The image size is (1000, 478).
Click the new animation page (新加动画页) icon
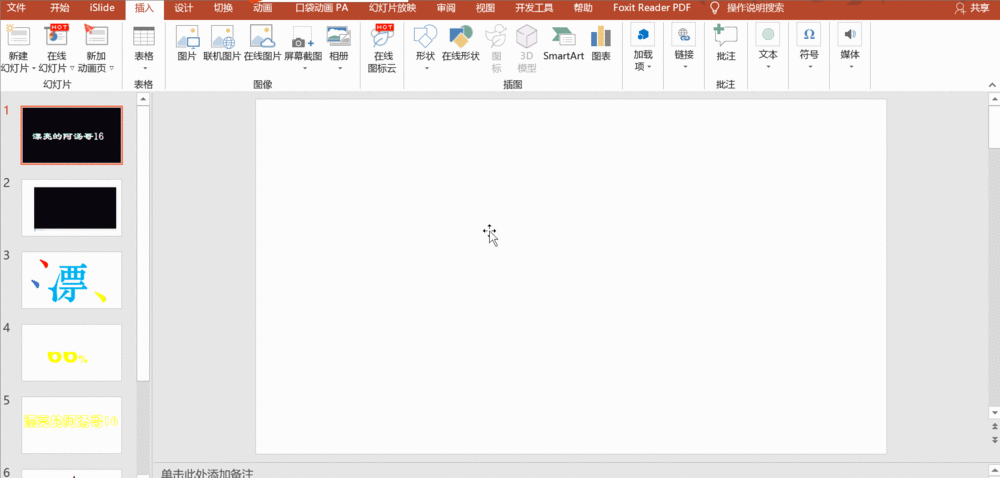coord(96,36)
